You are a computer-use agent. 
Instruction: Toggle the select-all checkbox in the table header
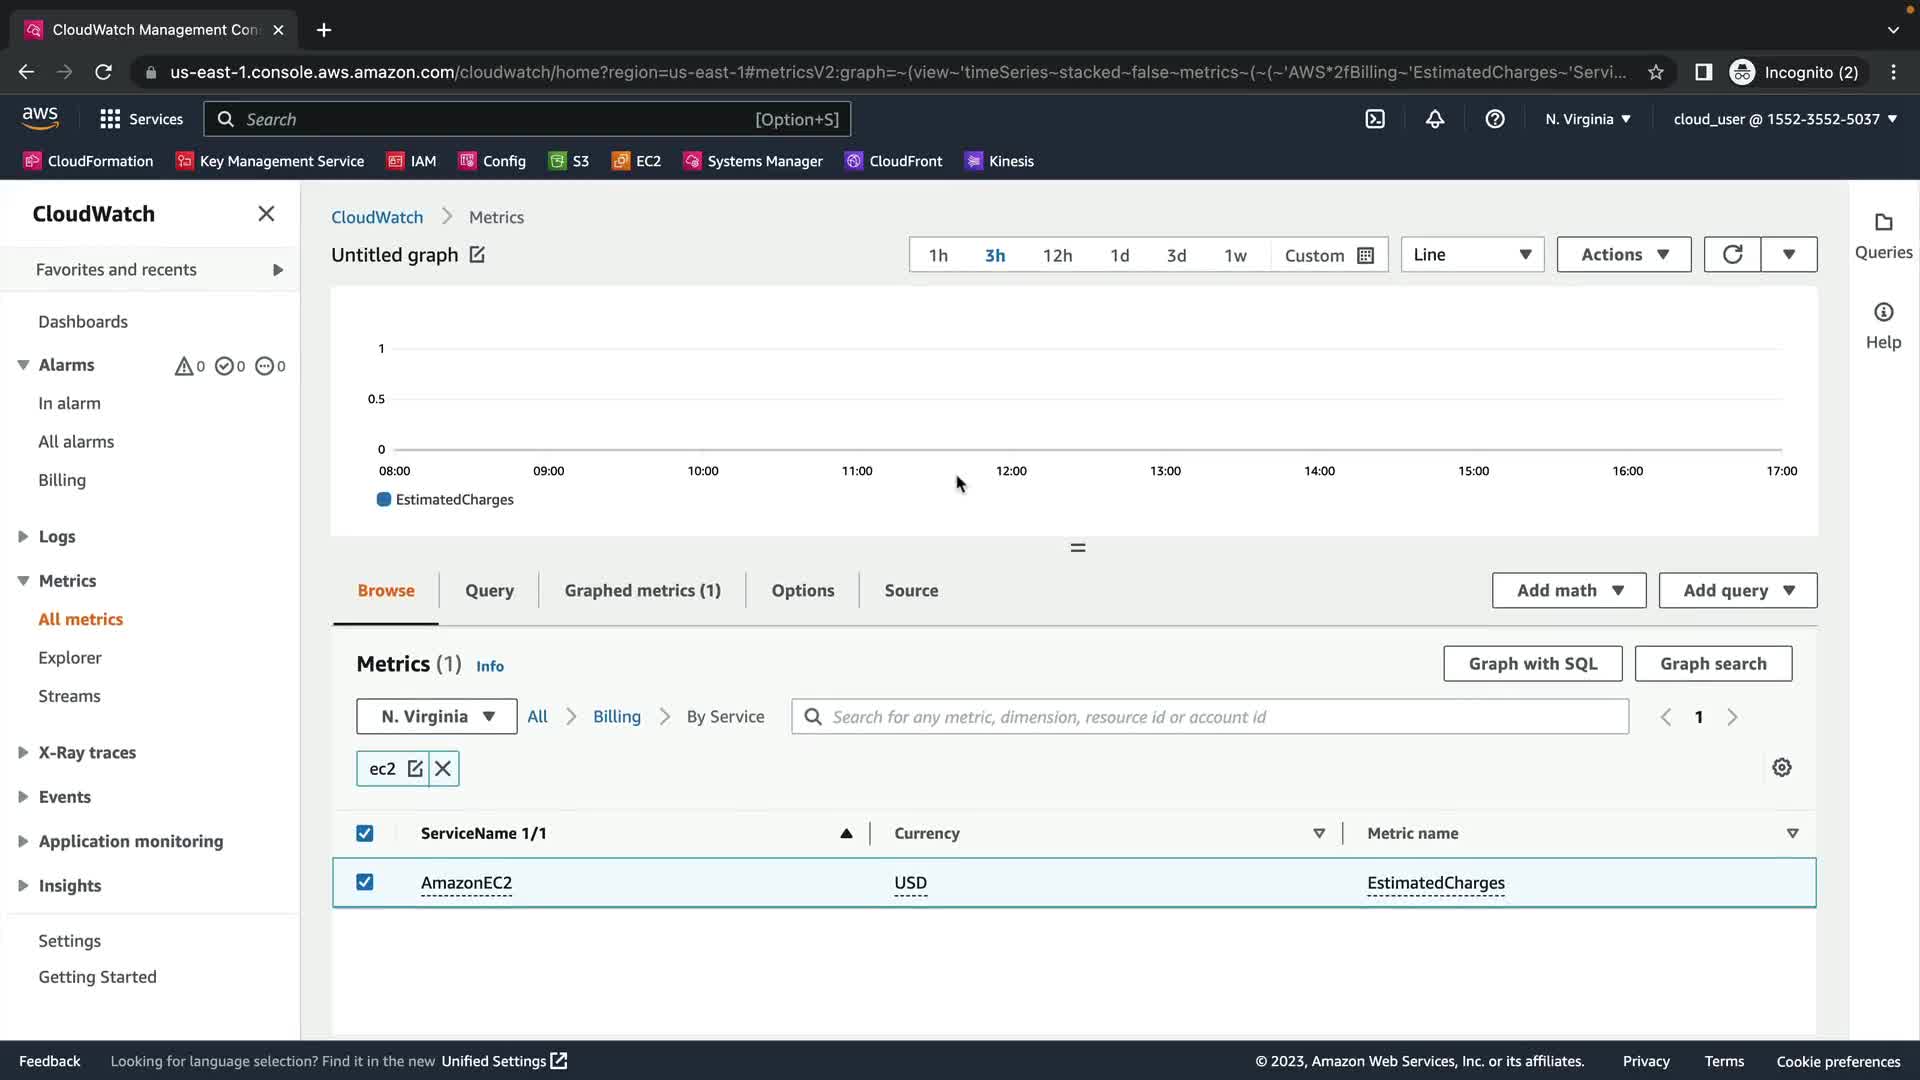tap(365, 833)
